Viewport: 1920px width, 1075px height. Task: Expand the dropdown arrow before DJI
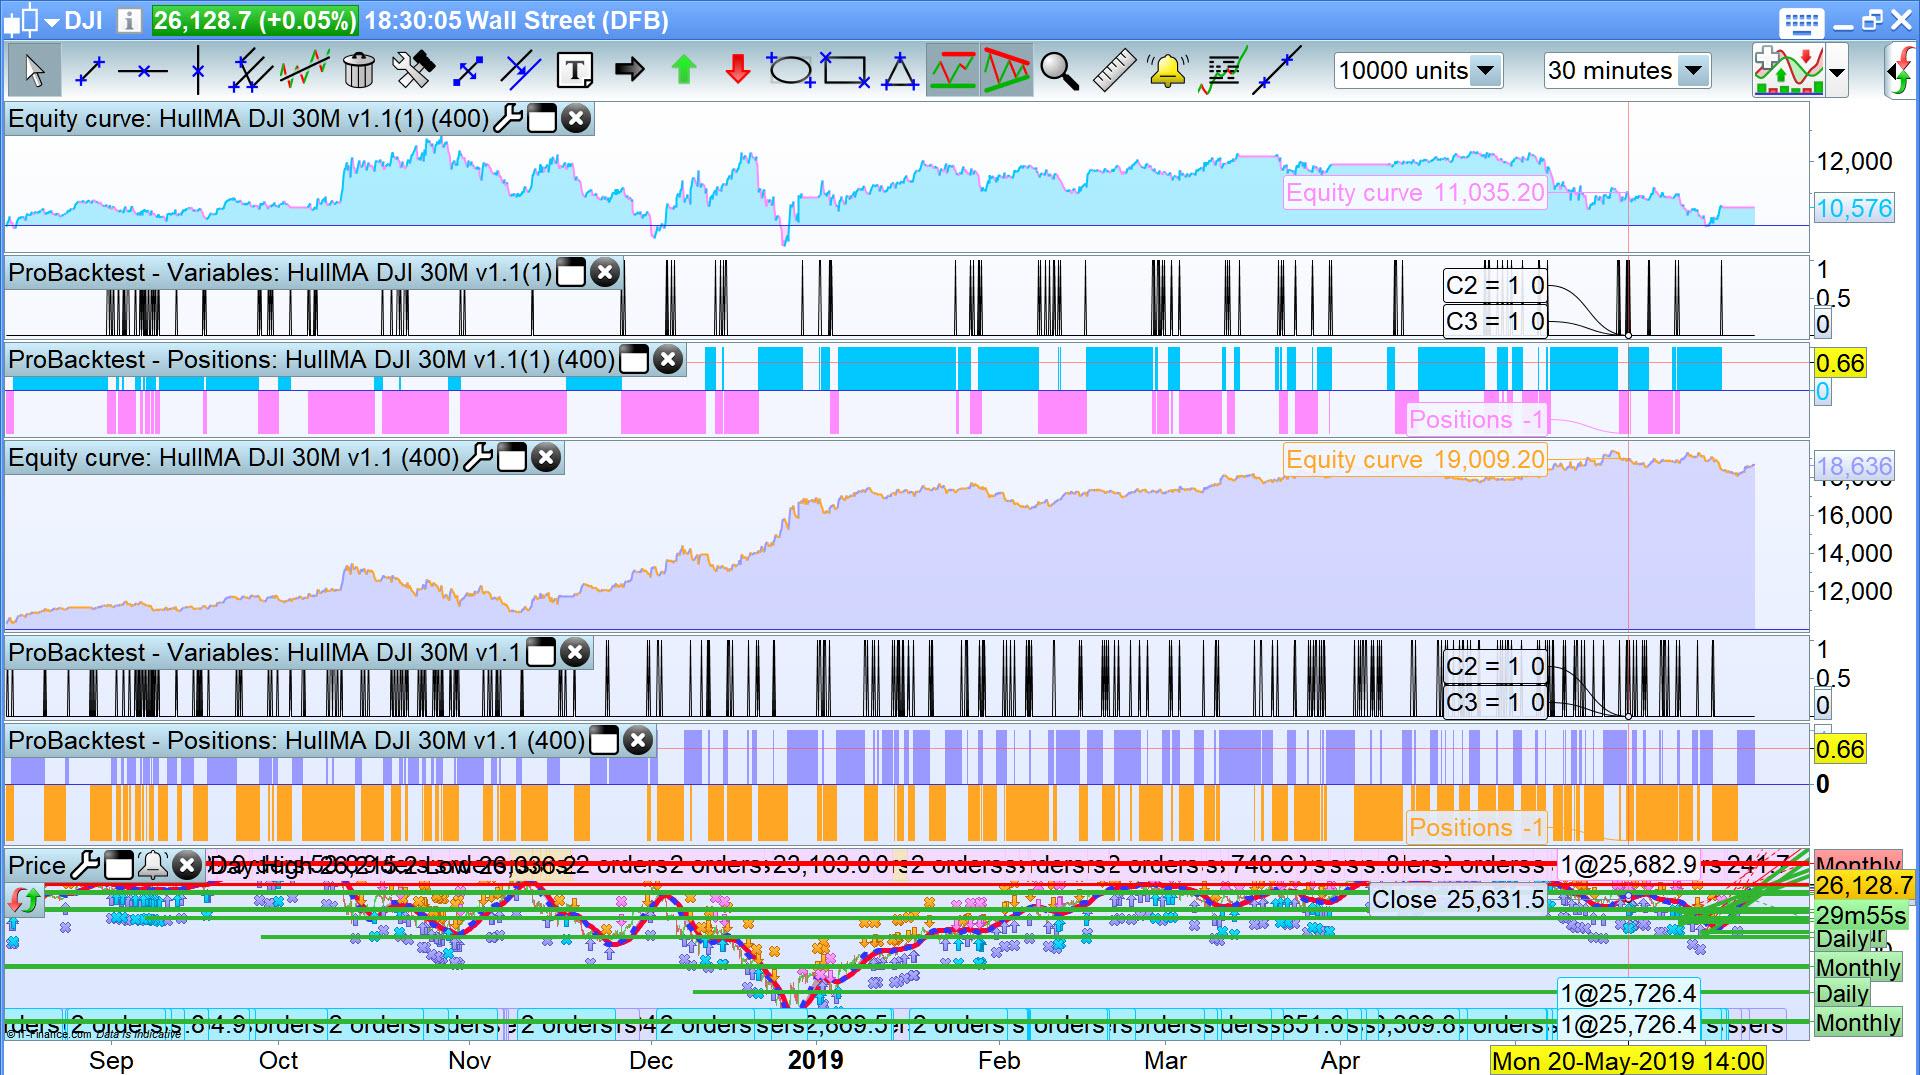[x=52, y=22]
